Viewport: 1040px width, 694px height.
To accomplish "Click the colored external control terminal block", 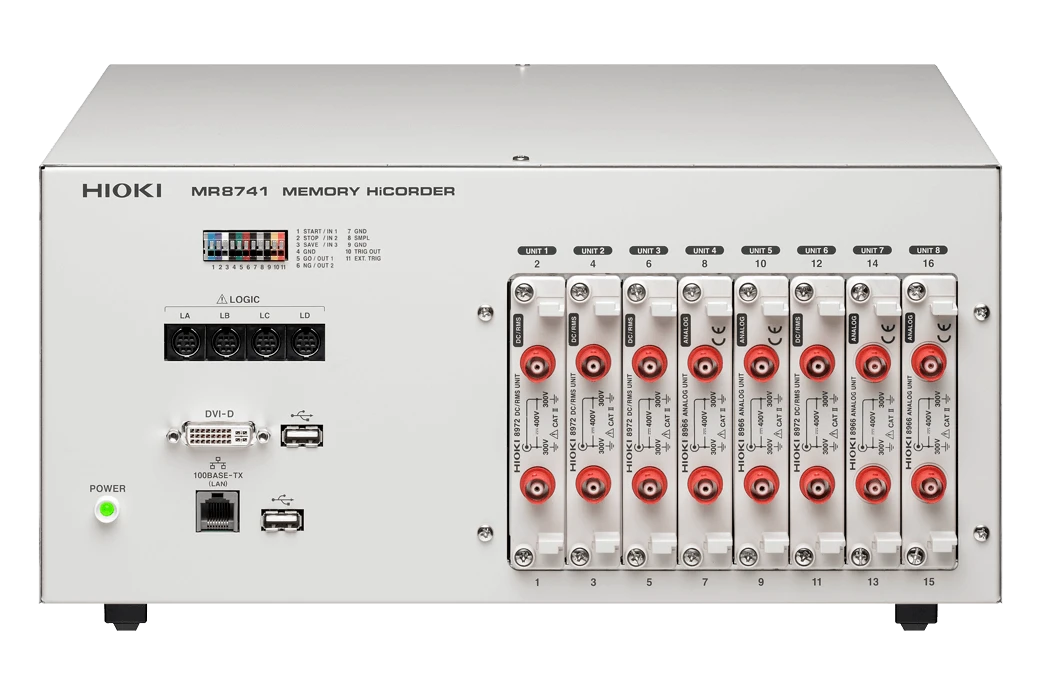I will point(245,246).
